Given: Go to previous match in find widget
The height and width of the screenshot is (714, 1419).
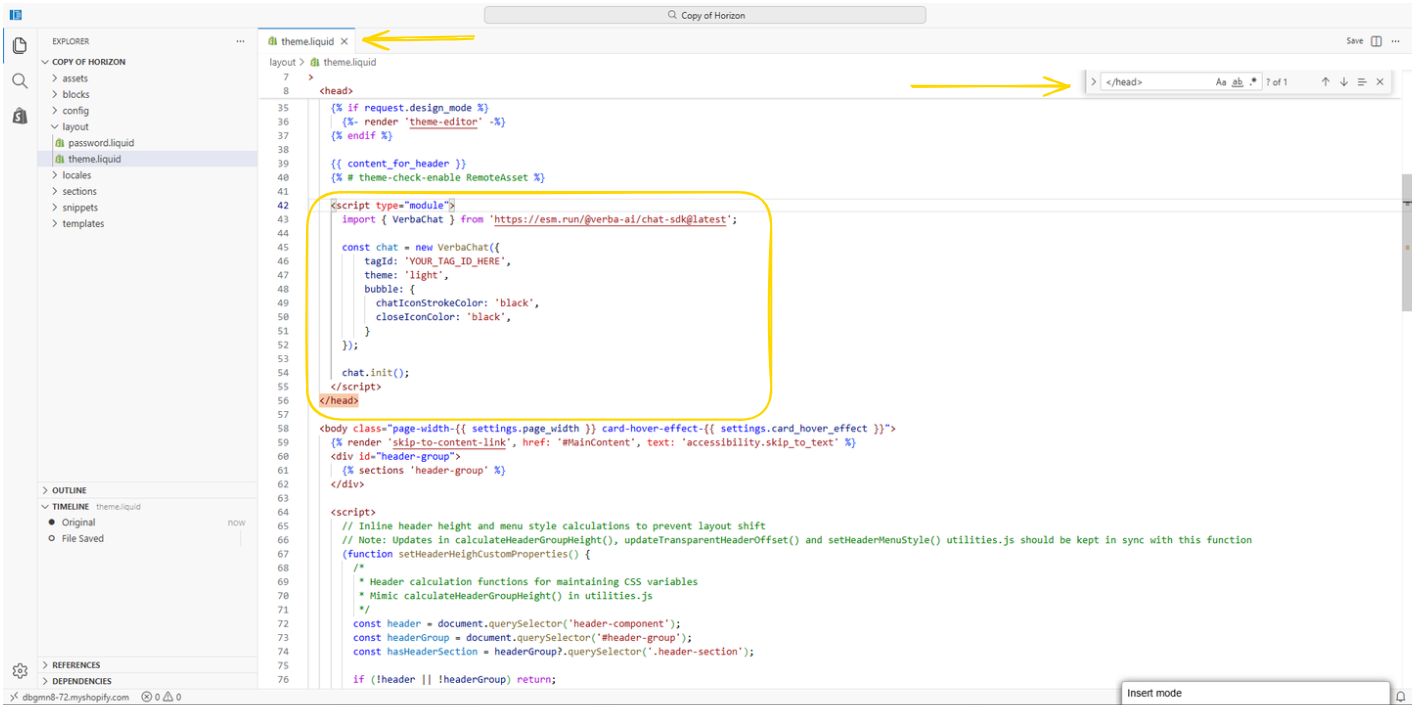Looking at the screenshot, I should [1325, 82].
